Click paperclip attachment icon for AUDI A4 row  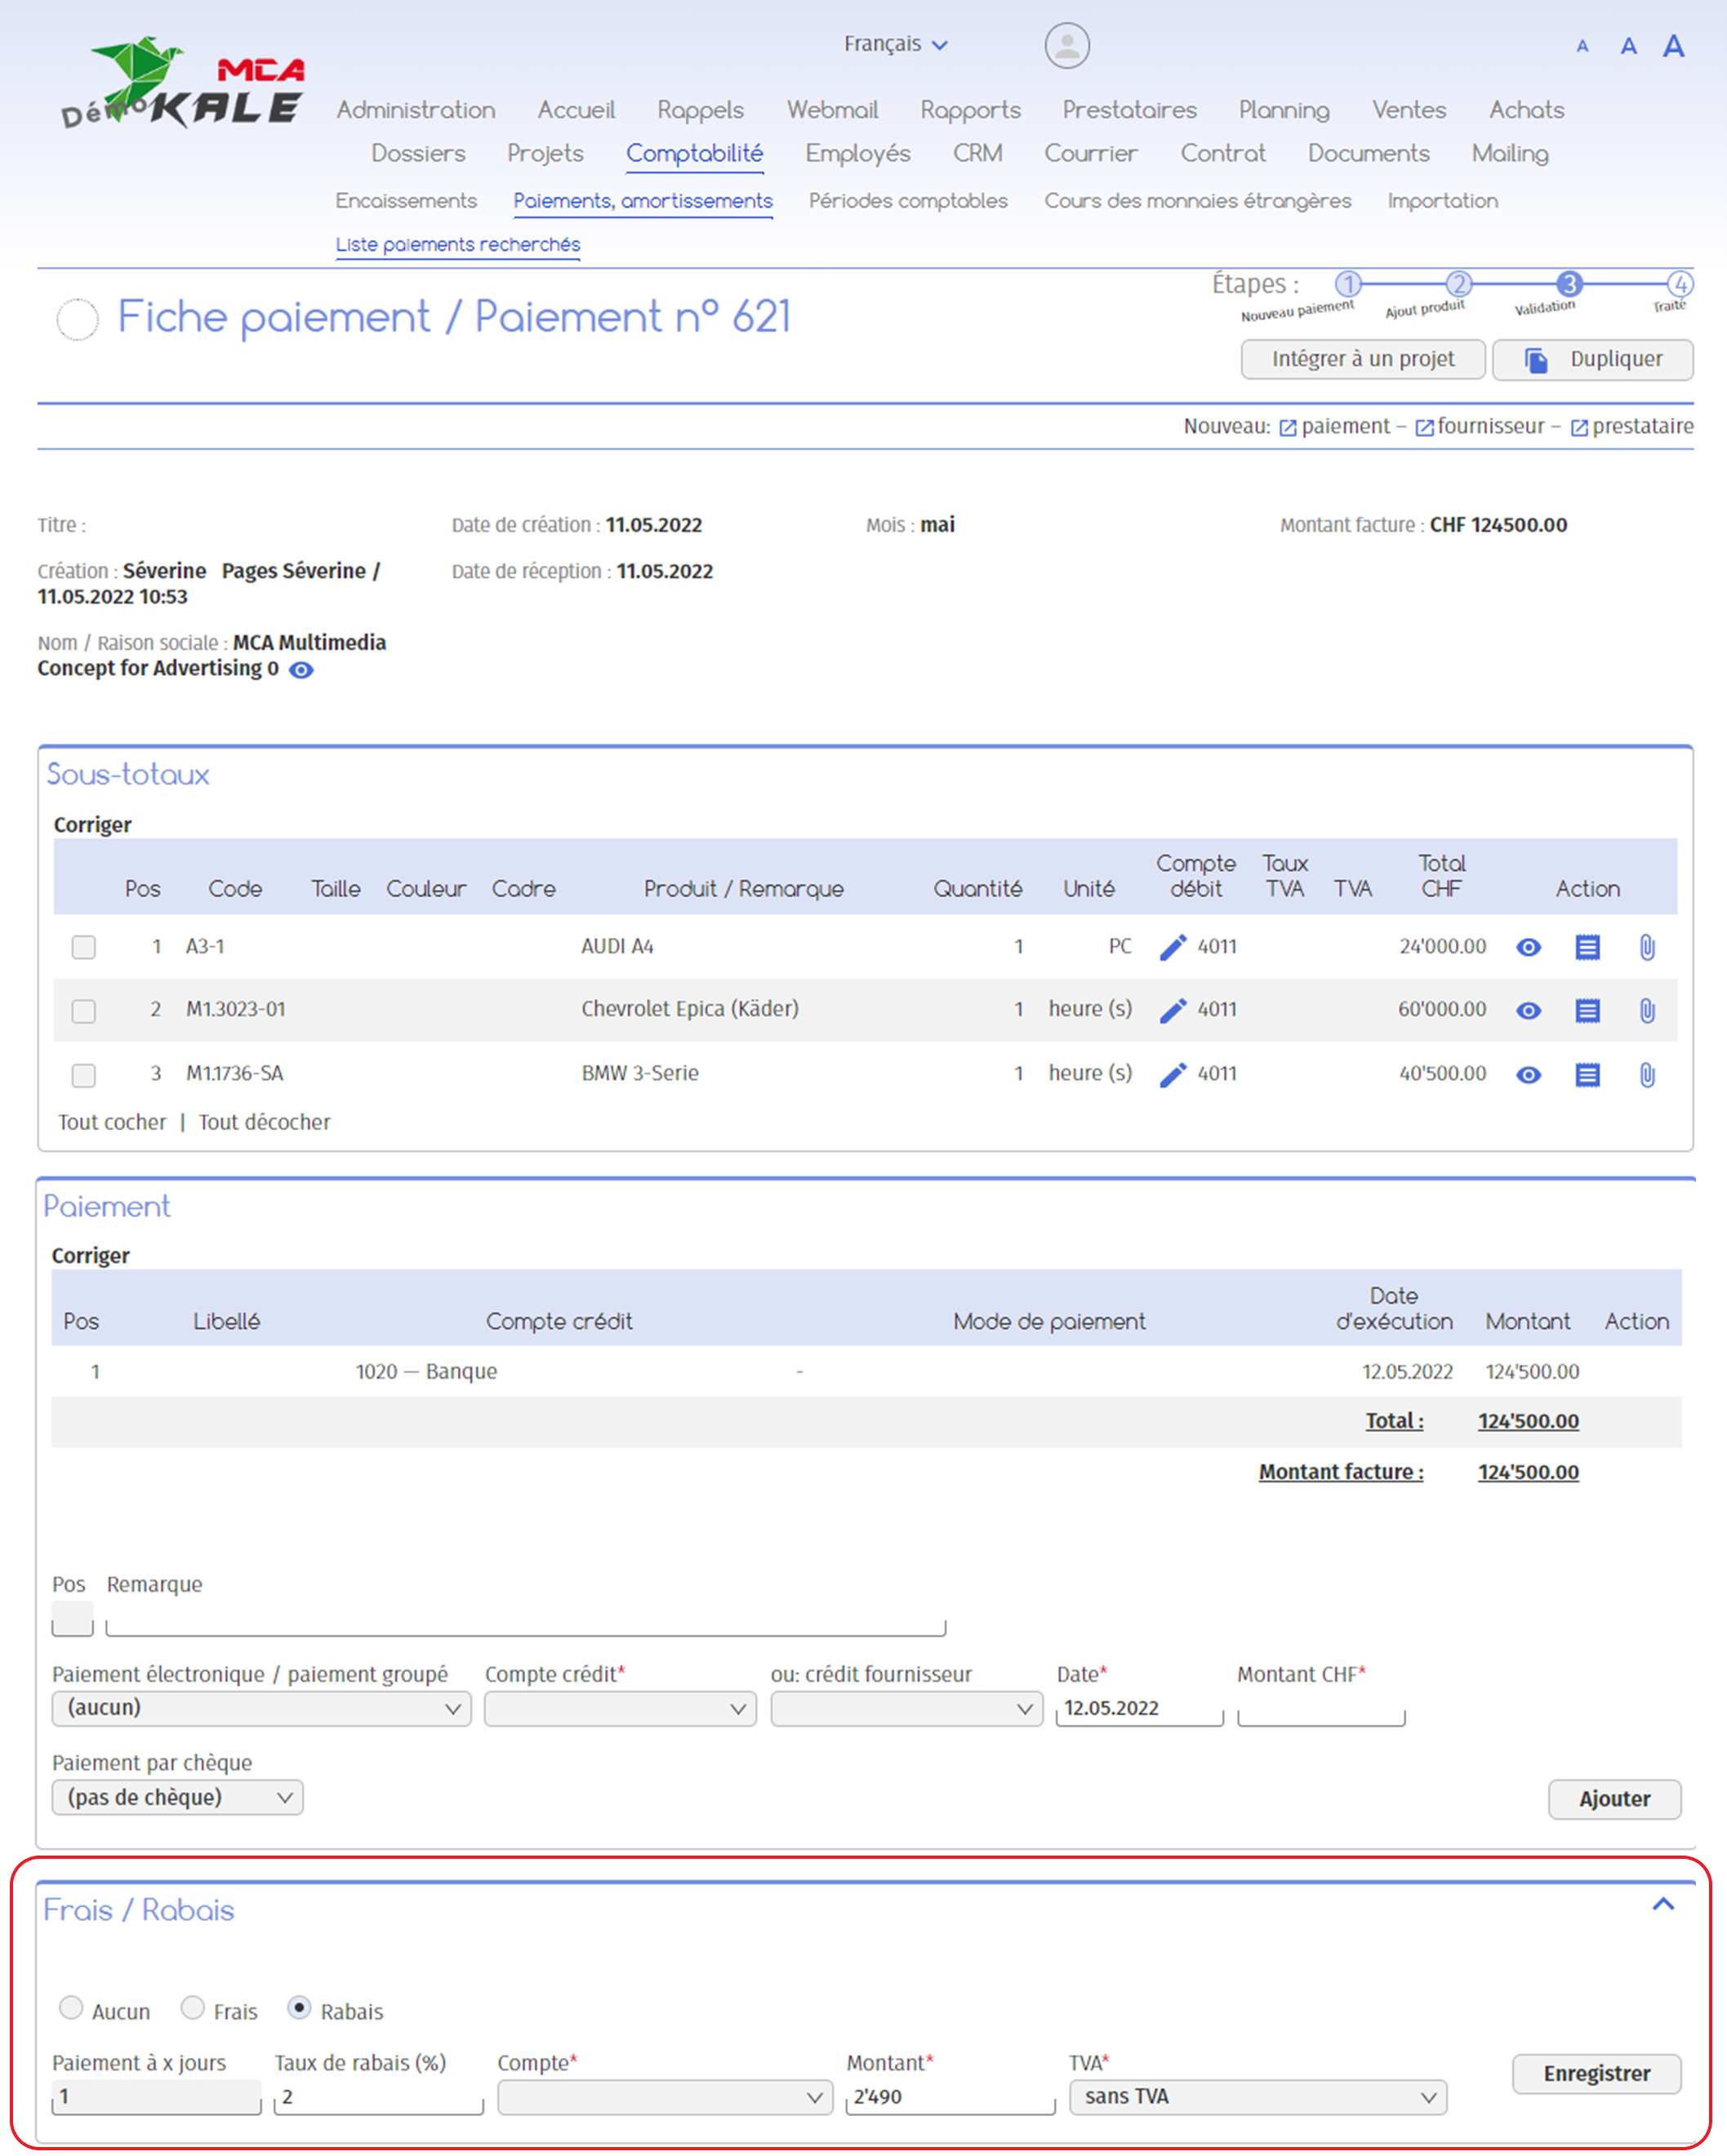point(1646,946)
